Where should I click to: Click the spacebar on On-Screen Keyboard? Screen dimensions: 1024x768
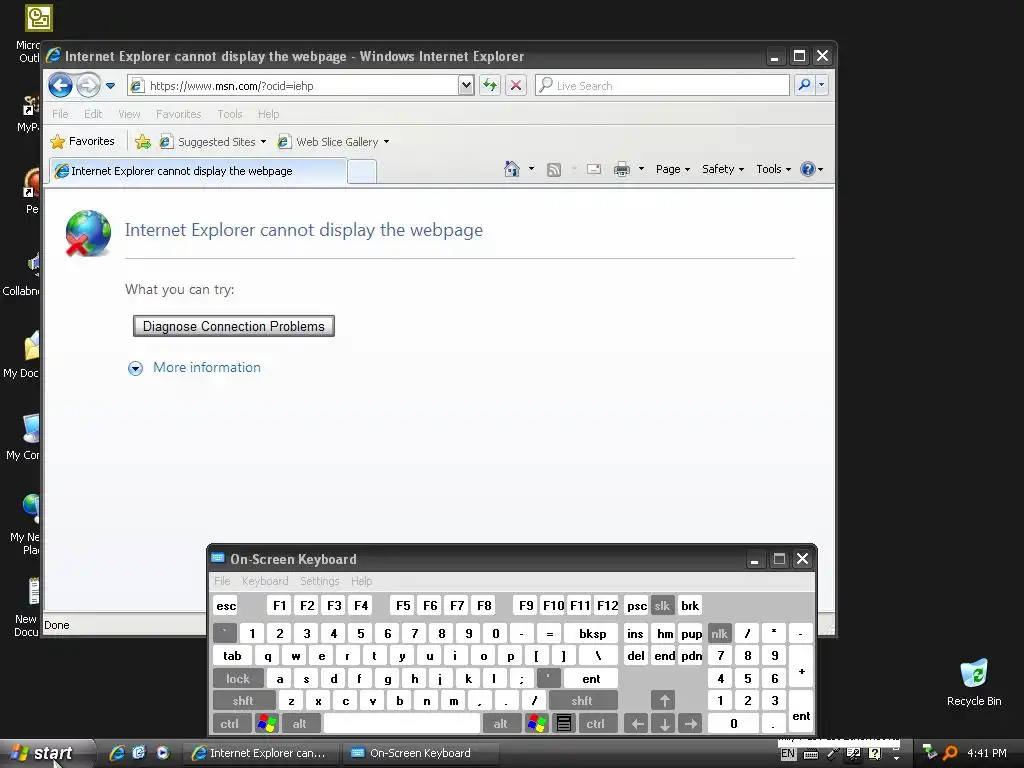[x=402, y=724]
